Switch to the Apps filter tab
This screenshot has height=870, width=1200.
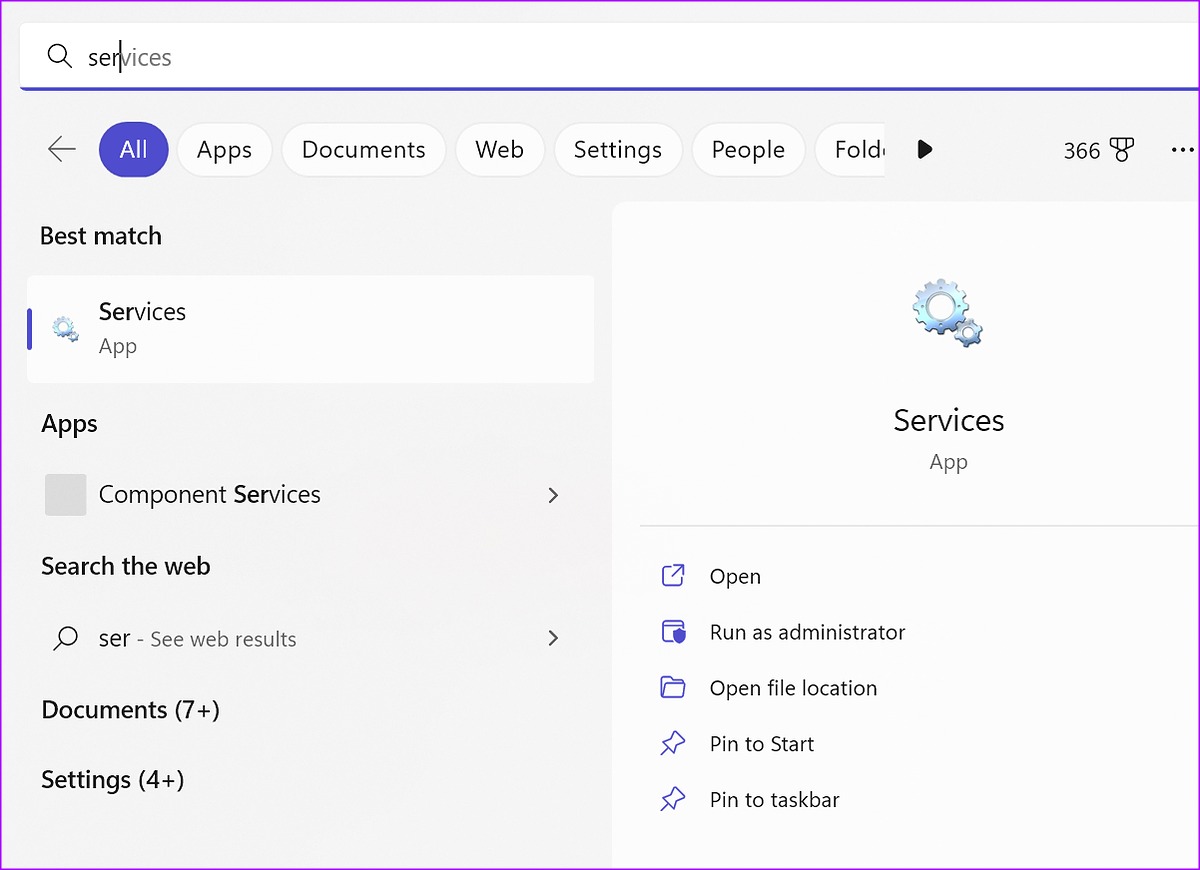coord(224,150)
